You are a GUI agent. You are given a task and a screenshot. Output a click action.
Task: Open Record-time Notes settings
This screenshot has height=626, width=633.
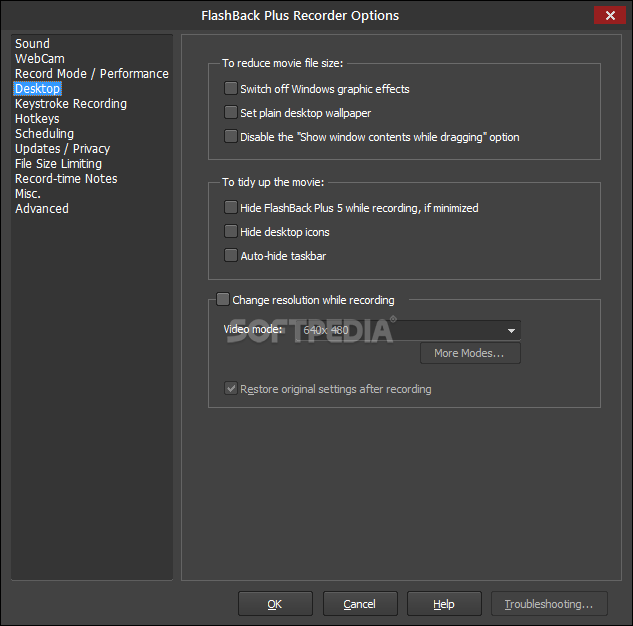coord(66,178)
